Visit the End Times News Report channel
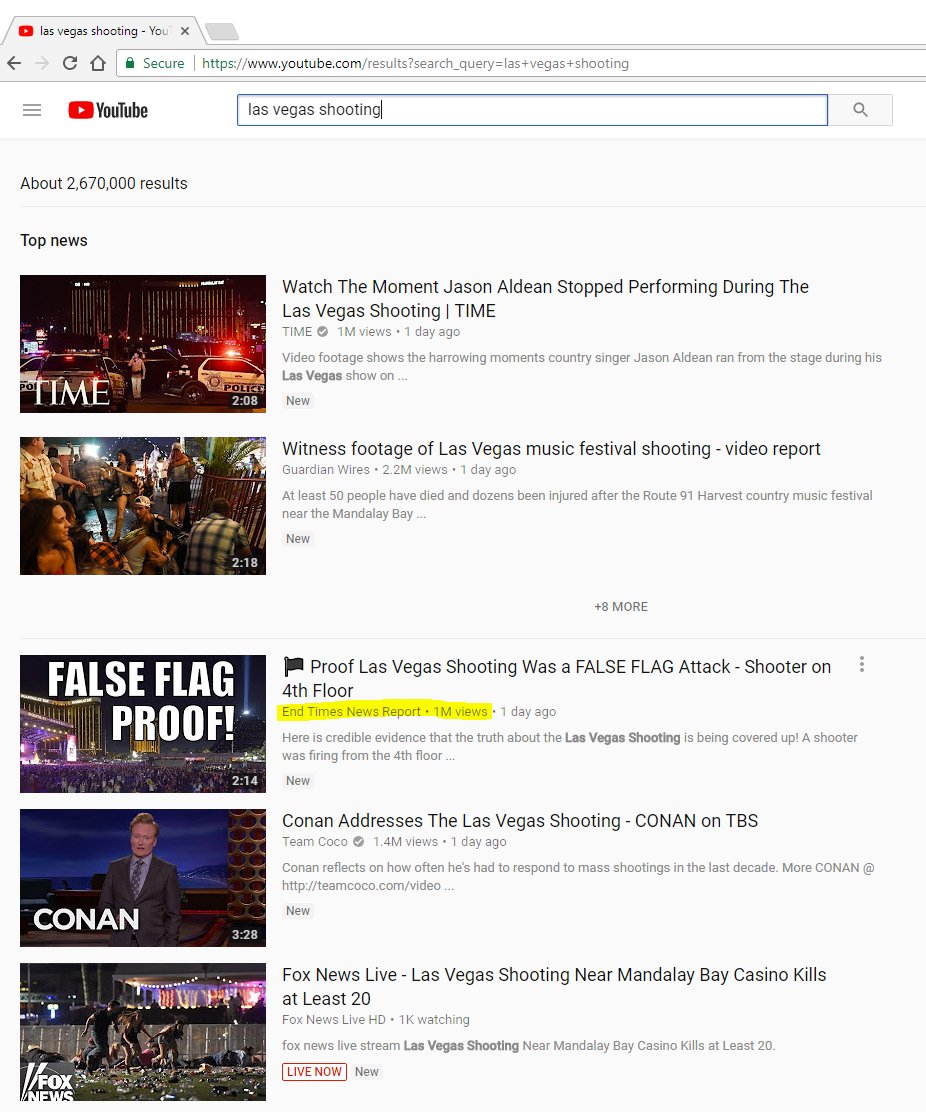 point(351,711)
